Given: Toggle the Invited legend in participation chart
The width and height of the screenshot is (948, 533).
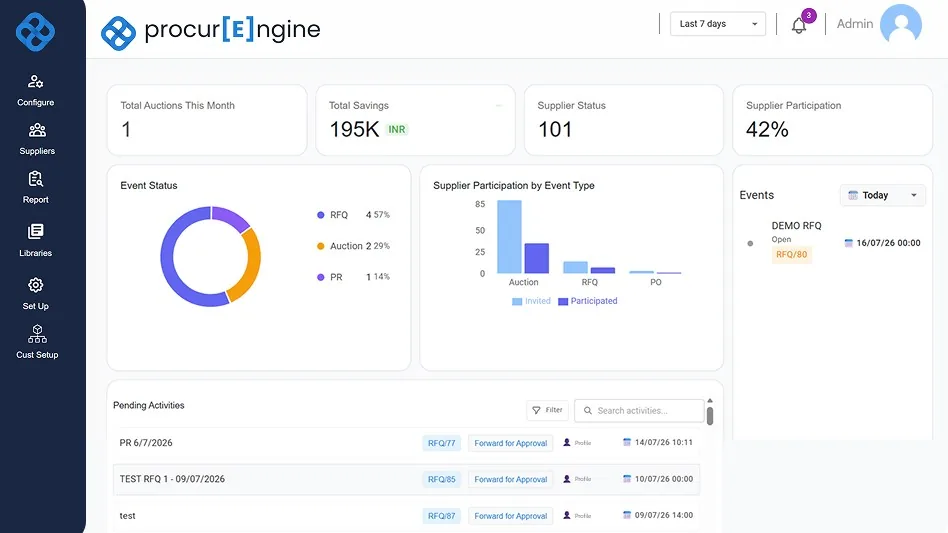Looking at the screenshot, I should coord(531,301).
